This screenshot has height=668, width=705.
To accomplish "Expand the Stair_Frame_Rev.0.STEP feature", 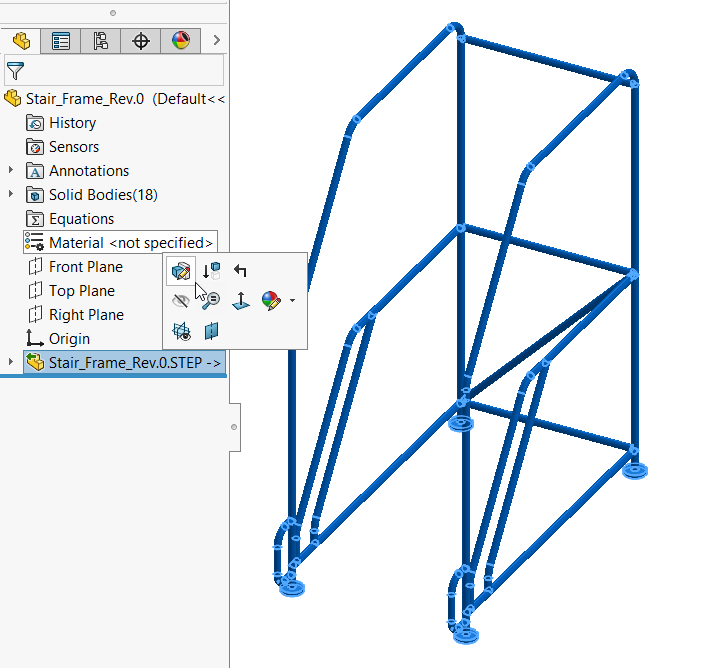I will 11,361.
